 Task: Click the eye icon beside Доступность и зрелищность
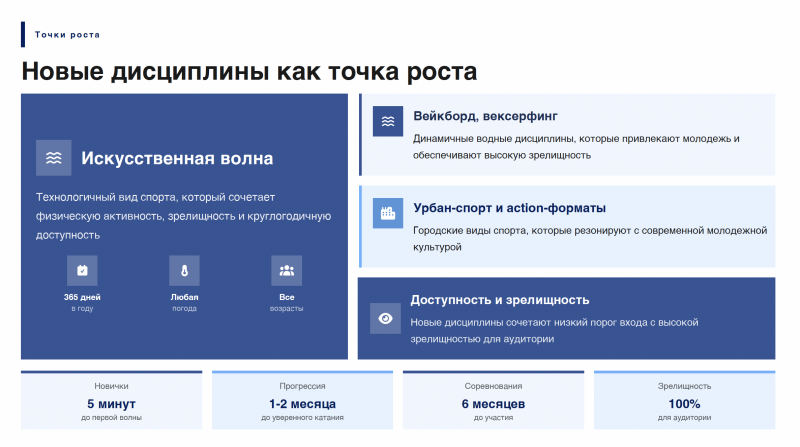point(386,318)
